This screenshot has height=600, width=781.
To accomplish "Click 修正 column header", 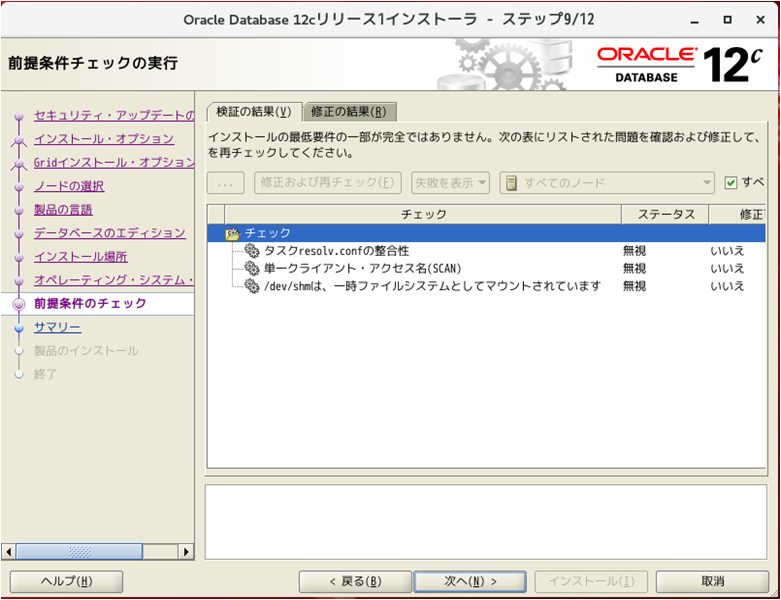I will pyautogui.click(x=738, y=215).
